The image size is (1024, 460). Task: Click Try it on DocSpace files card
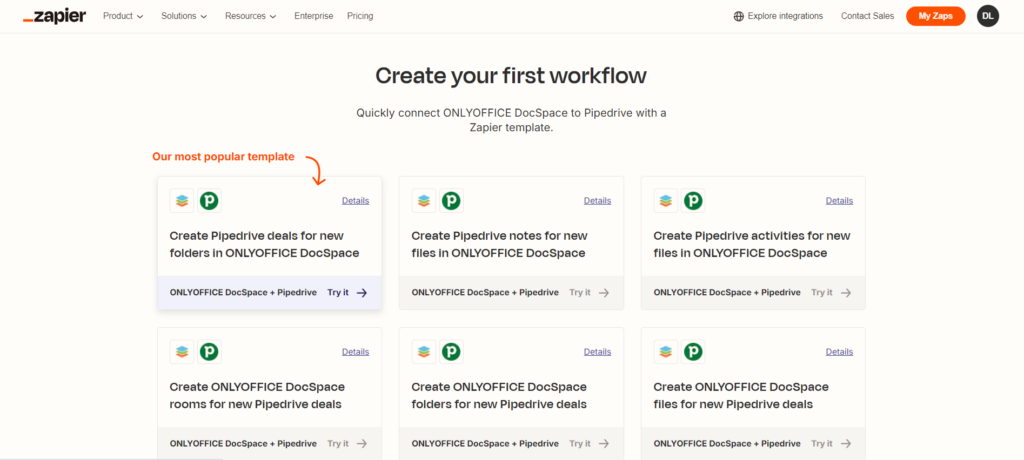tap(822, 444)
